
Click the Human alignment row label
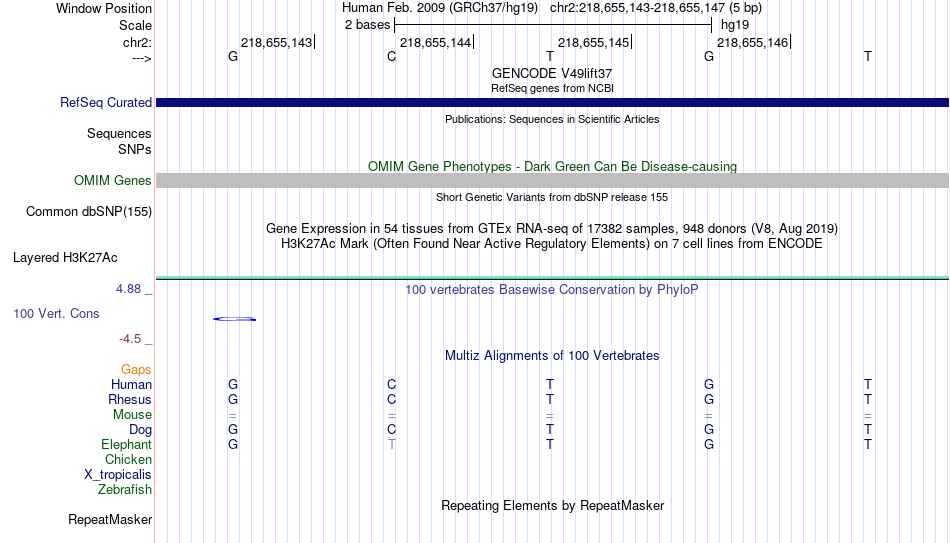(x=131, y=385)
